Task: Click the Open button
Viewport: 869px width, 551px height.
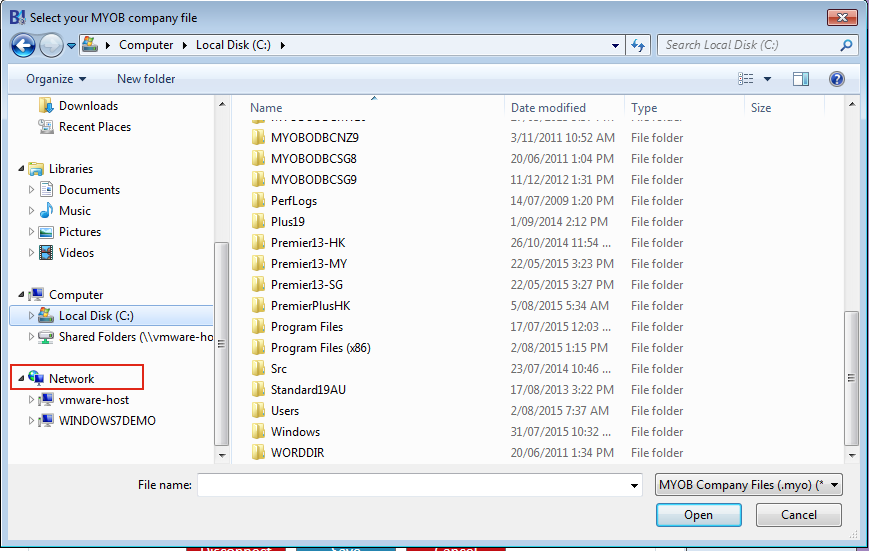Action: tap(698, 515)
